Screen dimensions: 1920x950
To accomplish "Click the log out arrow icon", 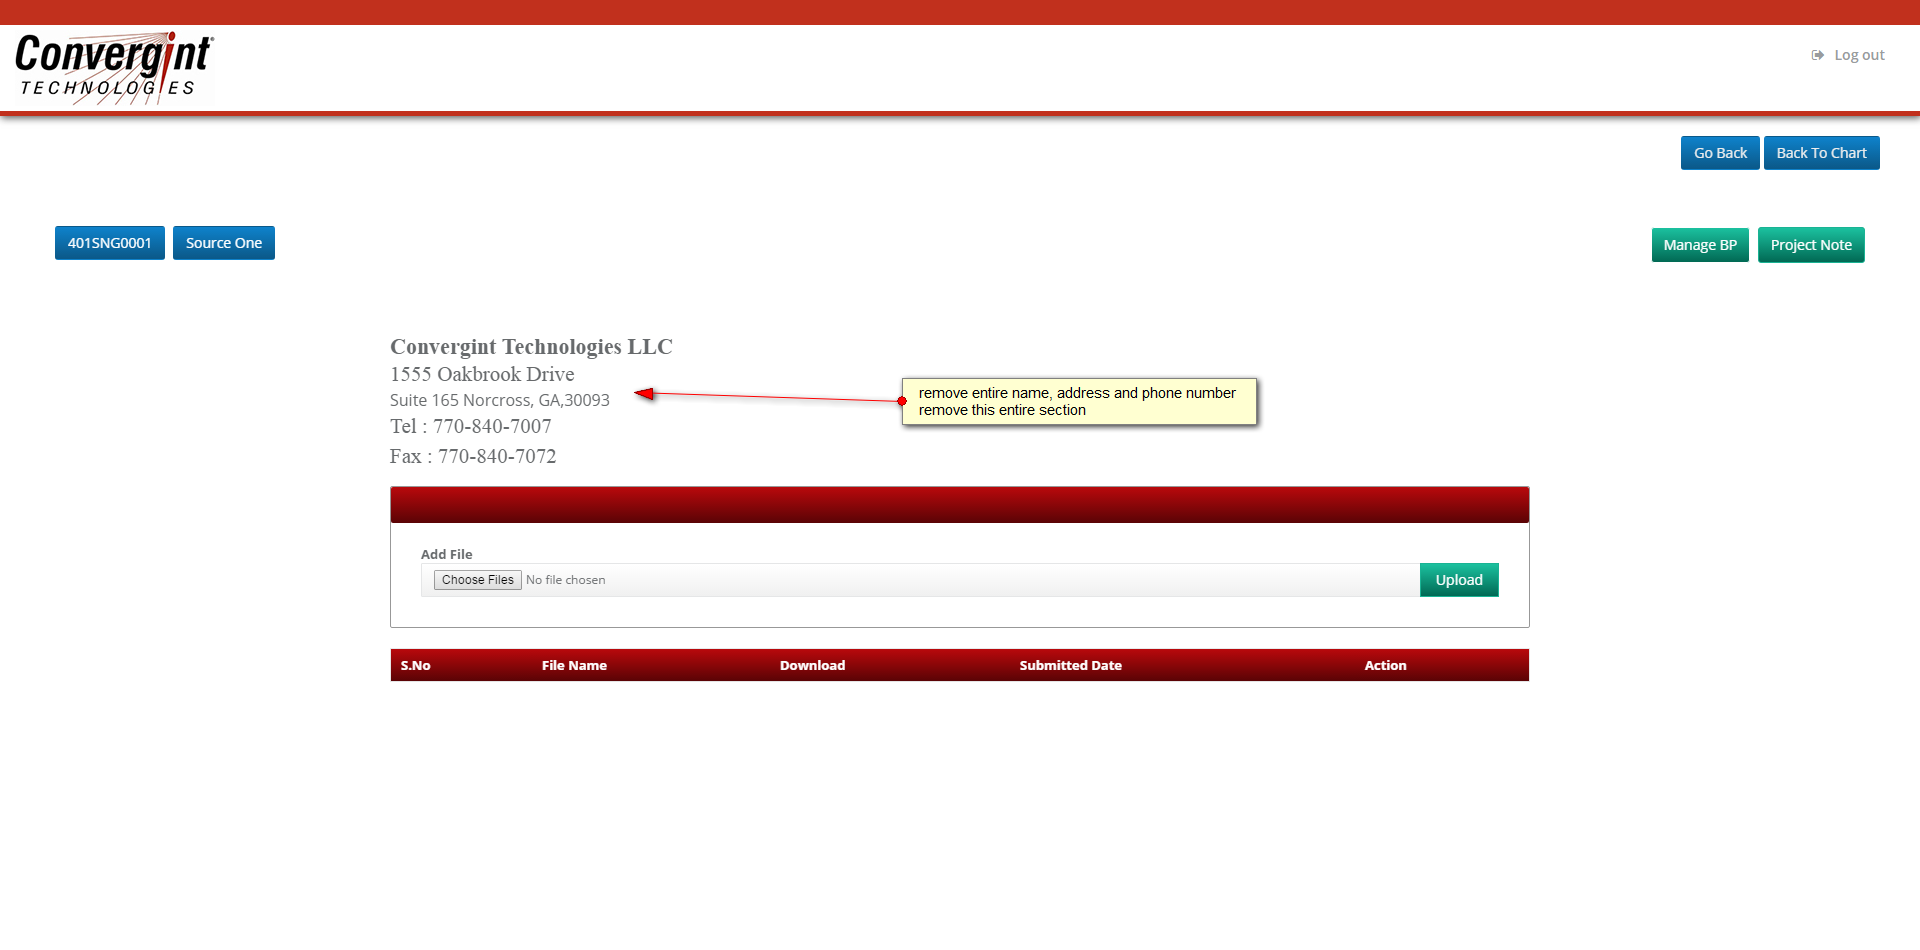I will [x=1817, y=55].
